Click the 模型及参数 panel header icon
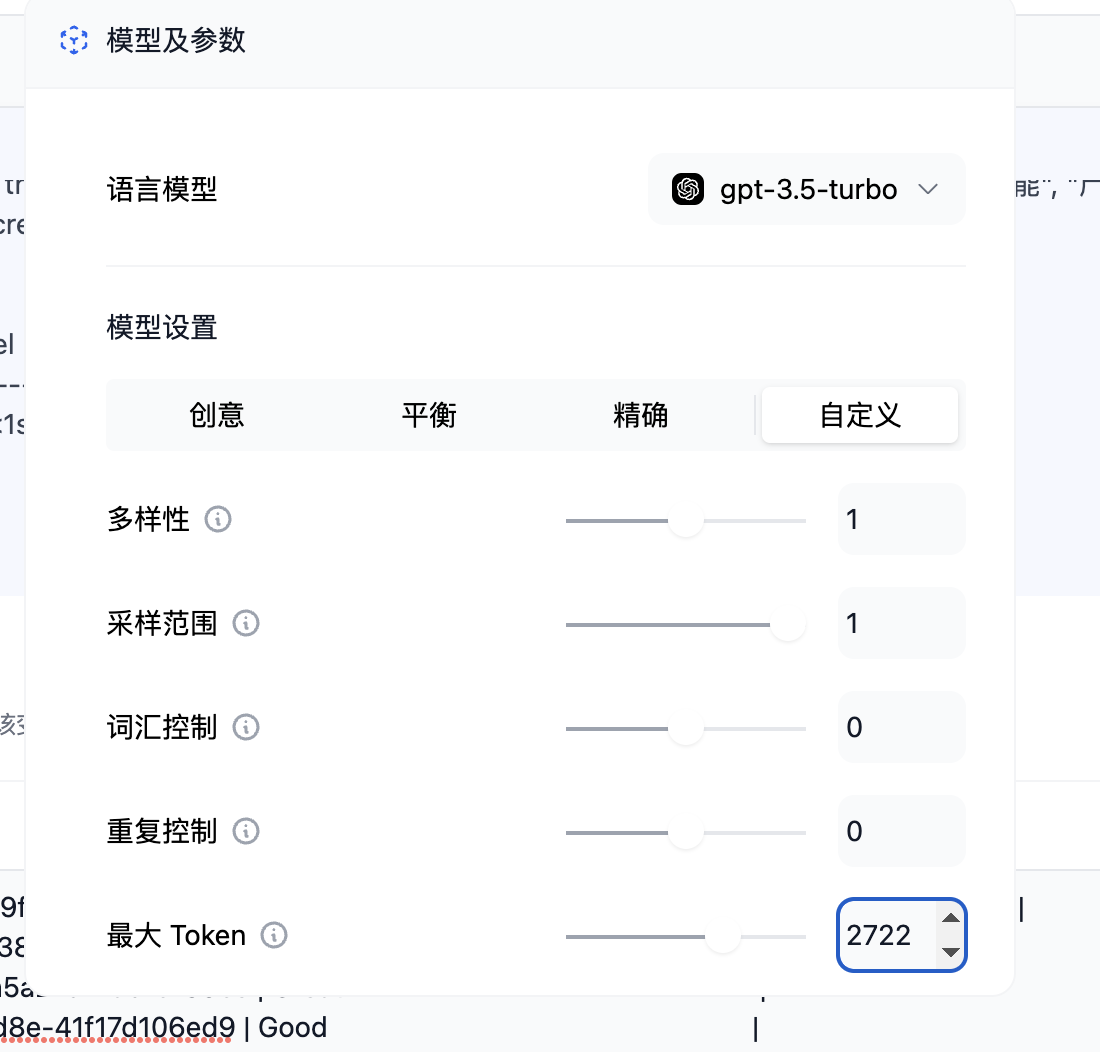The image size is (1100, 1052). click(73, 41)
